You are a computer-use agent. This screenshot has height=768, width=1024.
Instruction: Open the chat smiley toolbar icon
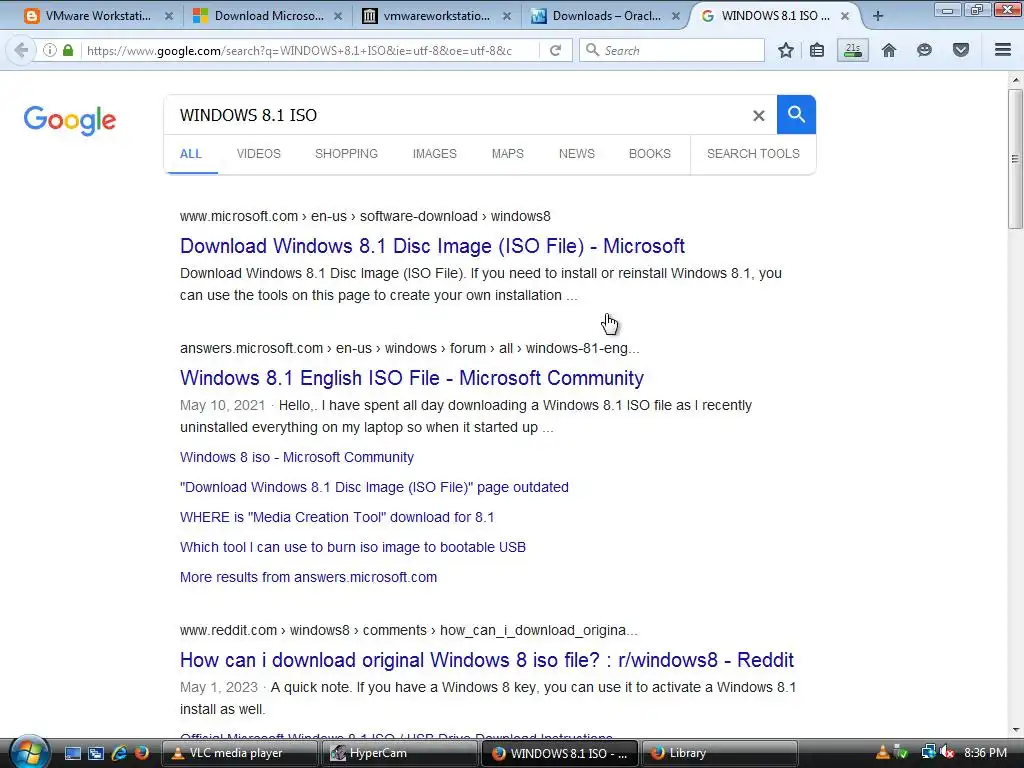[x=924, y=50]
